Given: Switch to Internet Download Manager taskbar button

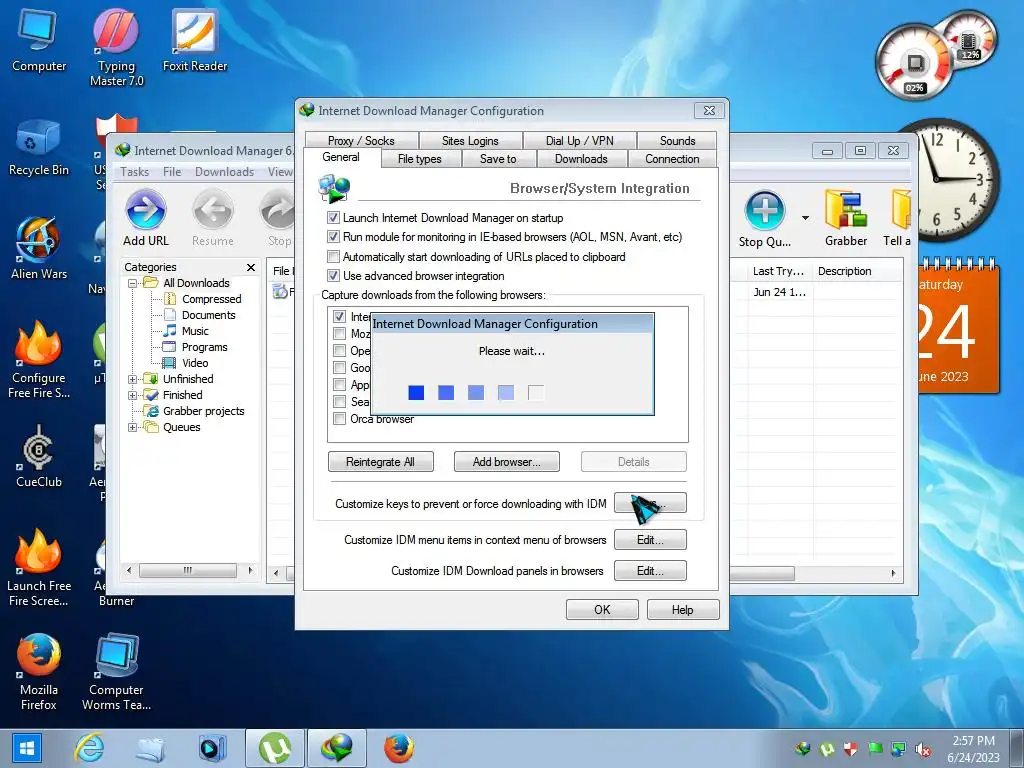Looking at the screenshot, I should point(337,748).
